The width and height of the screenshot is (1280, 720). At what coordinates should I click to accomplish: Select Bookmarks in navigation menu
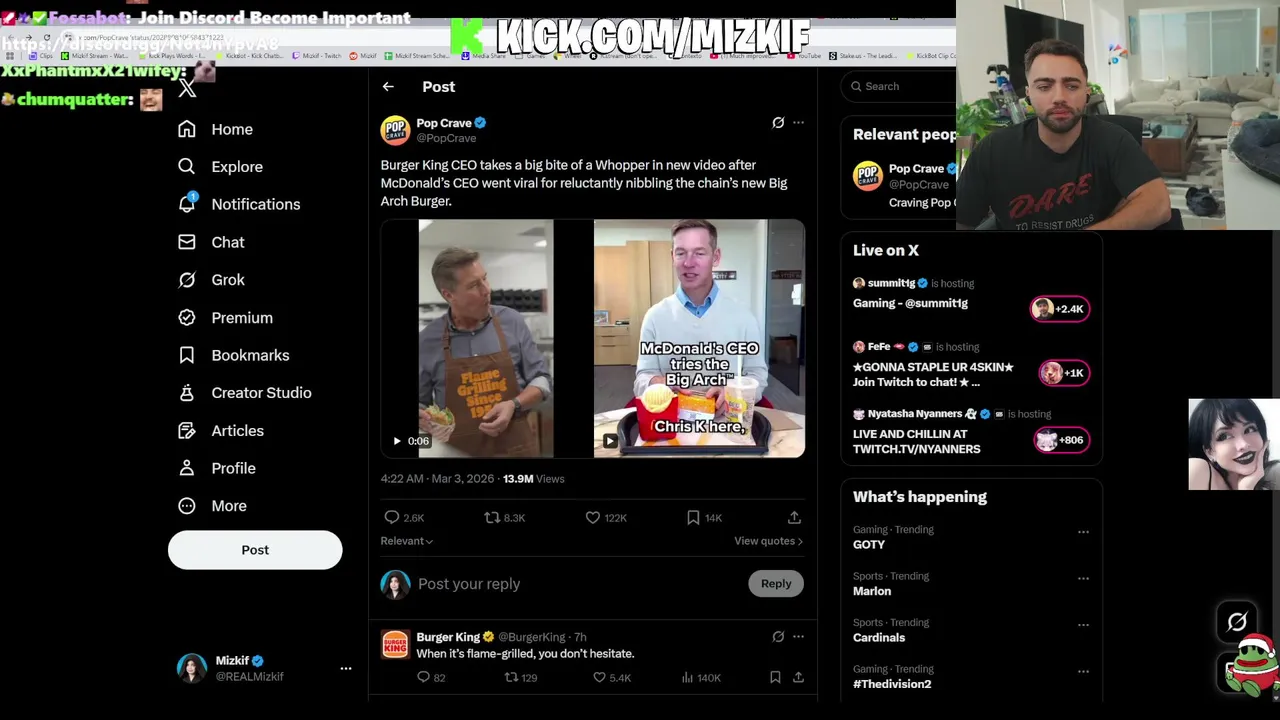click(250, 355)
